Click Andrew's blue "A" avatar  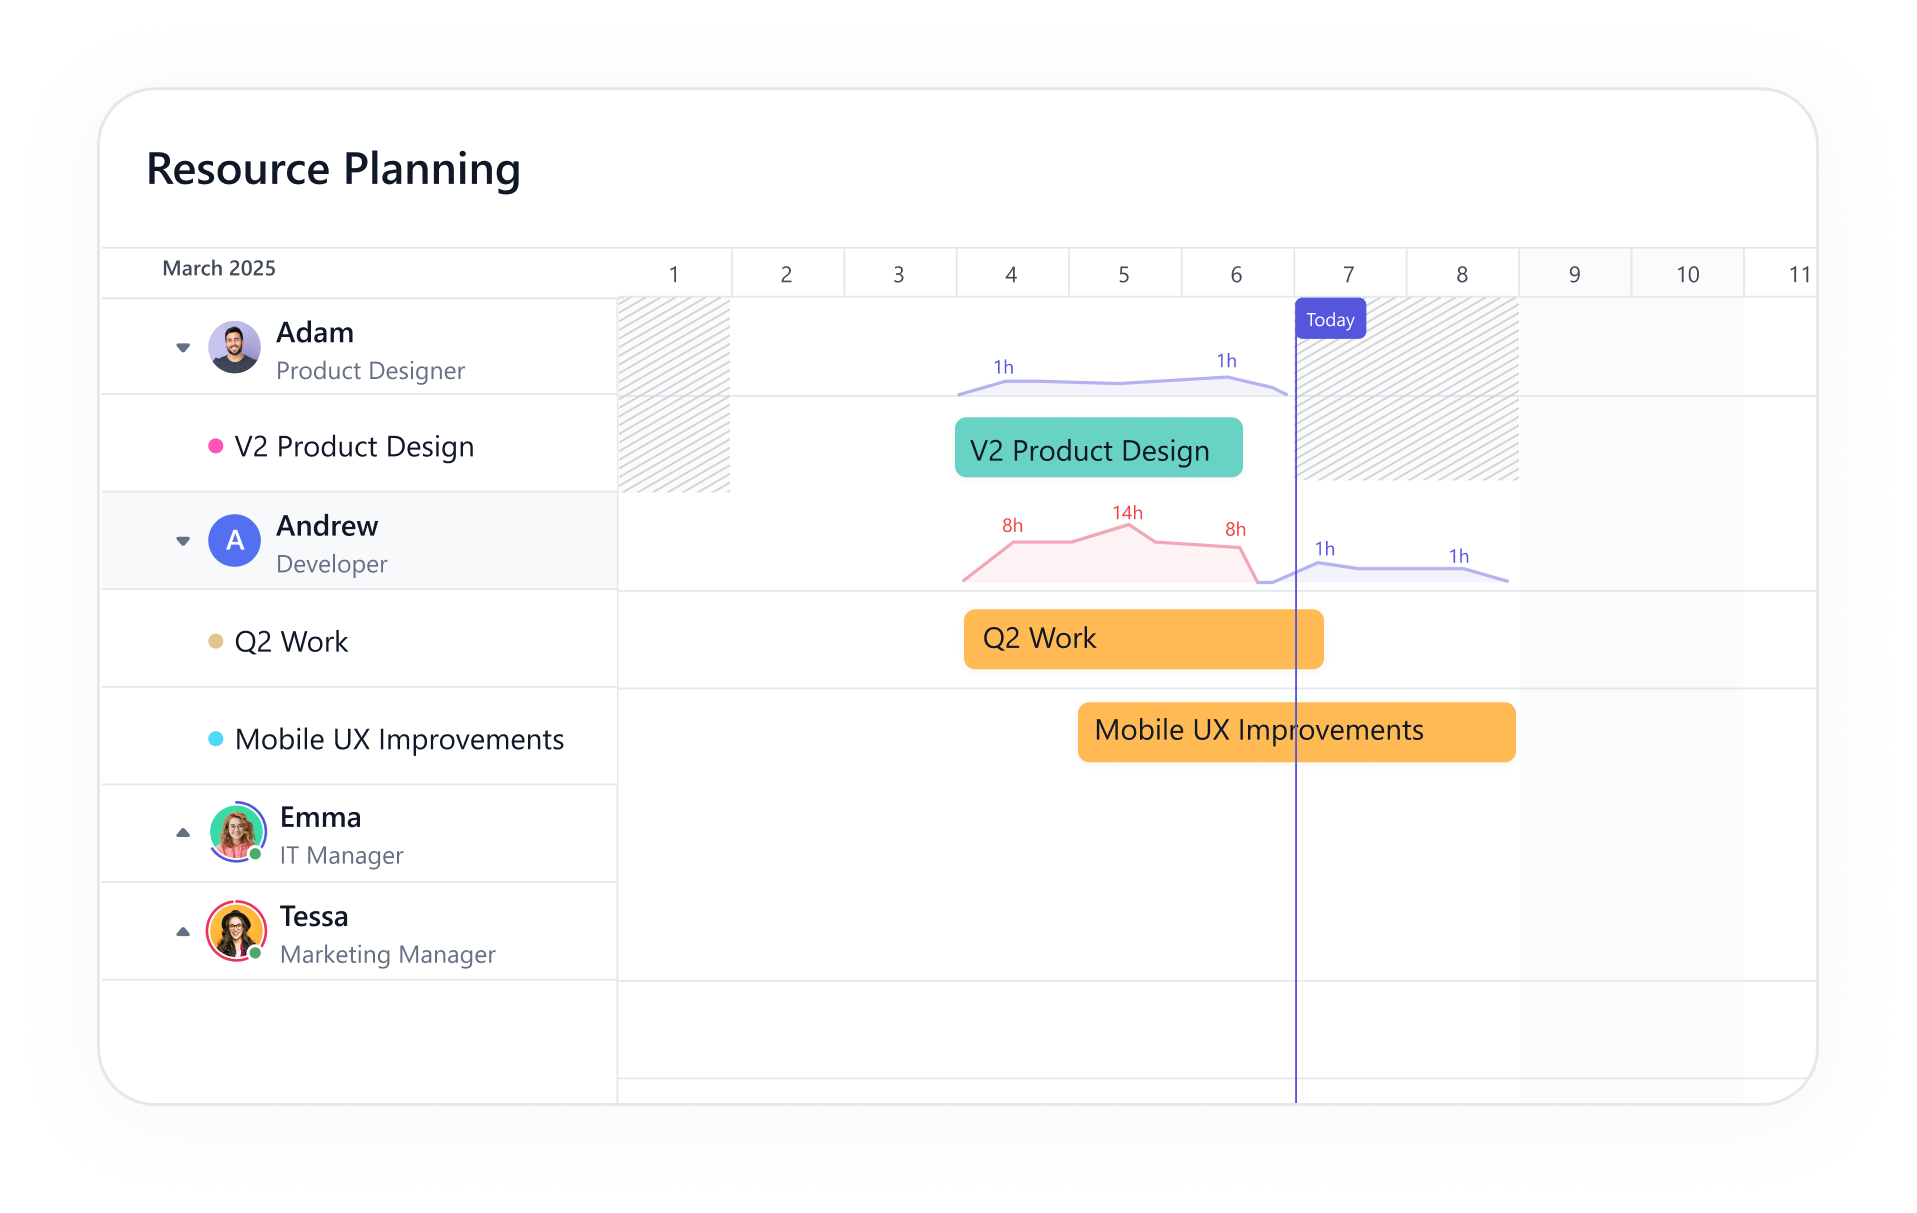(x=234, y=541)
